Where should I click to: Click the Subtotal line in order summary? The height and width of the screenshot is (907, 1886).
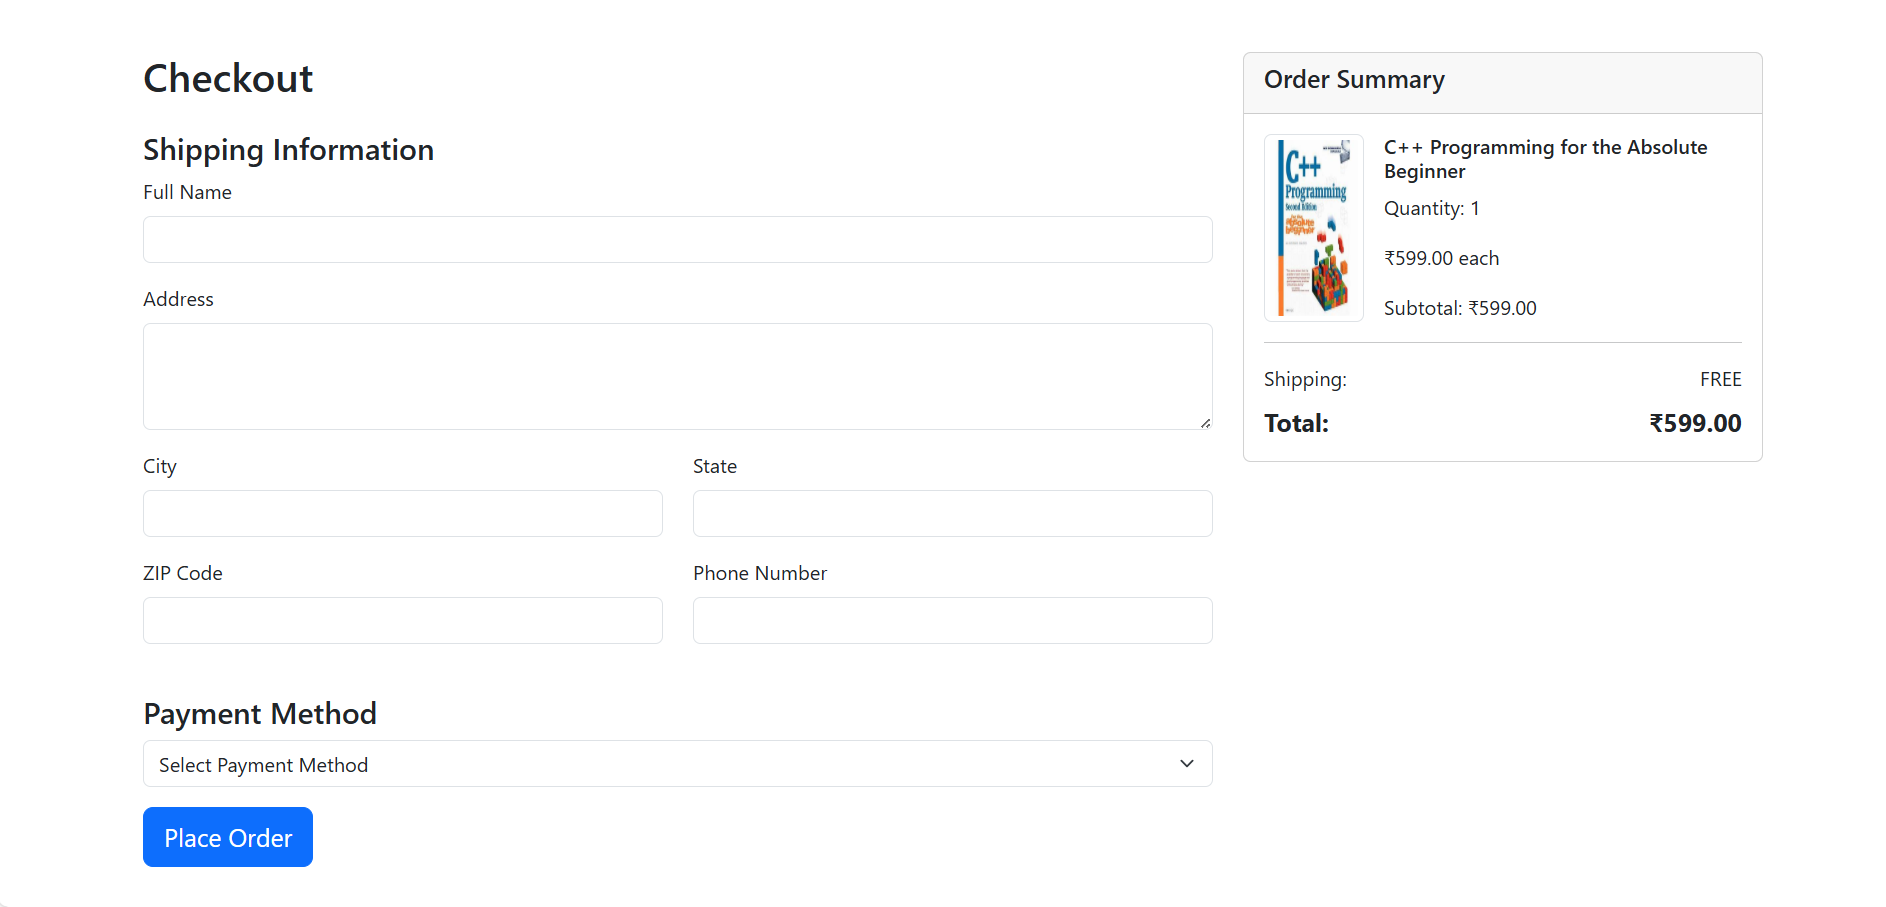point(1460,308)
